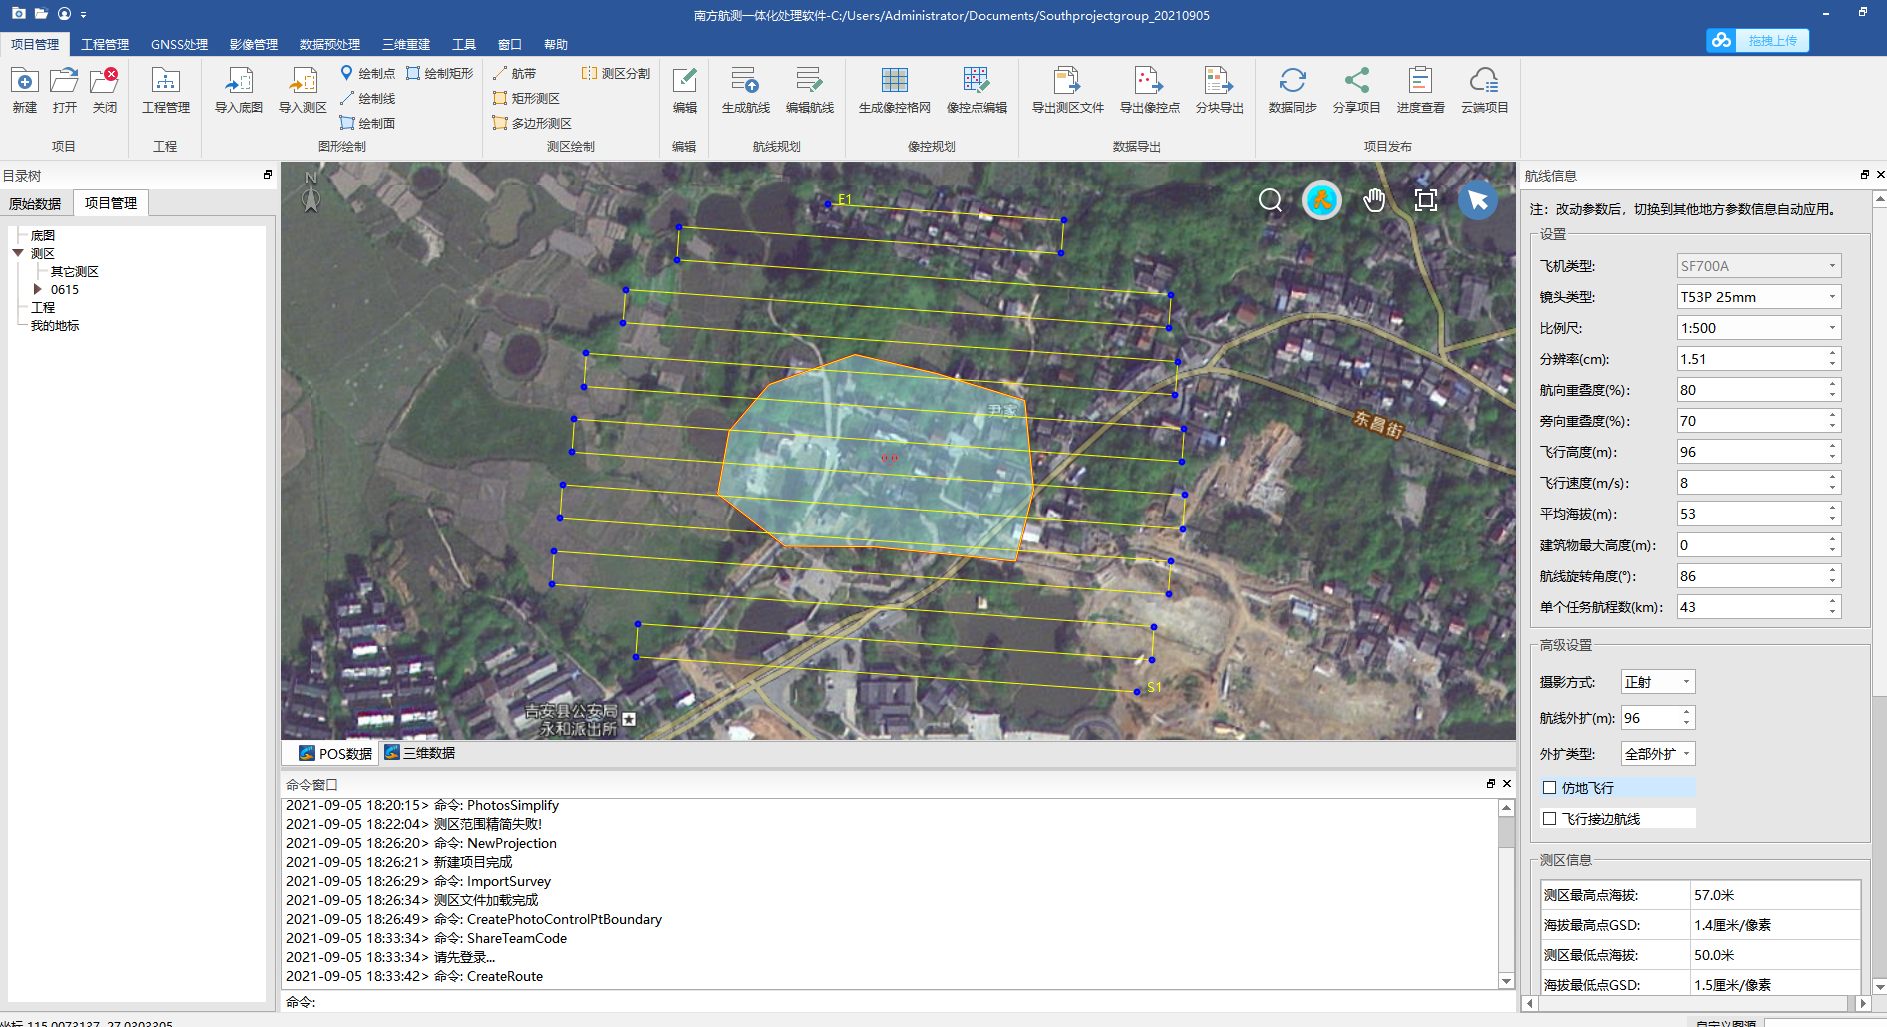1887x1027 pixels.
Task: Activate the hand pan tool on map
Action: [x=1374, y=200]
